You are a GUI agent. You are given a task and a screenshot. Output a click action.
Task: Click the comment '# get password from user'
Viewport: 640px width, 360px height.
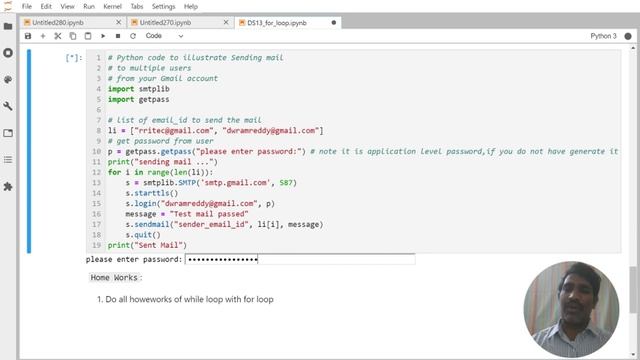160,141
